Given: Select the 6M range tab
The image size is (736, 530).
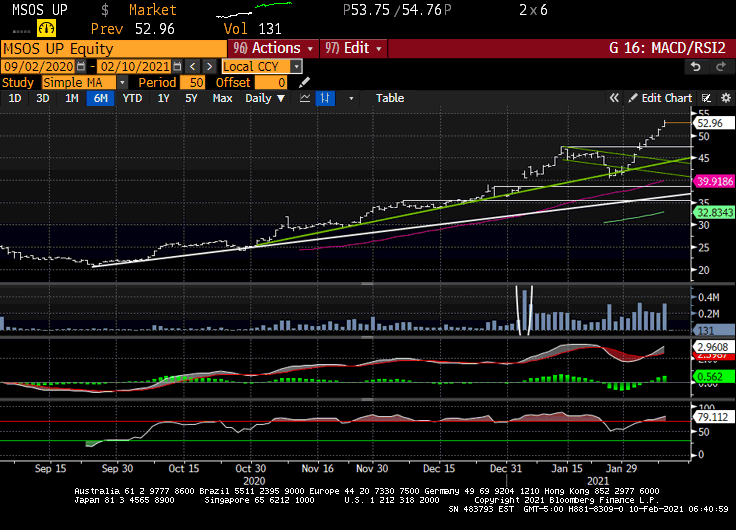Looking at the screenshot, I should pyautogui.click(x=100, y=98).
